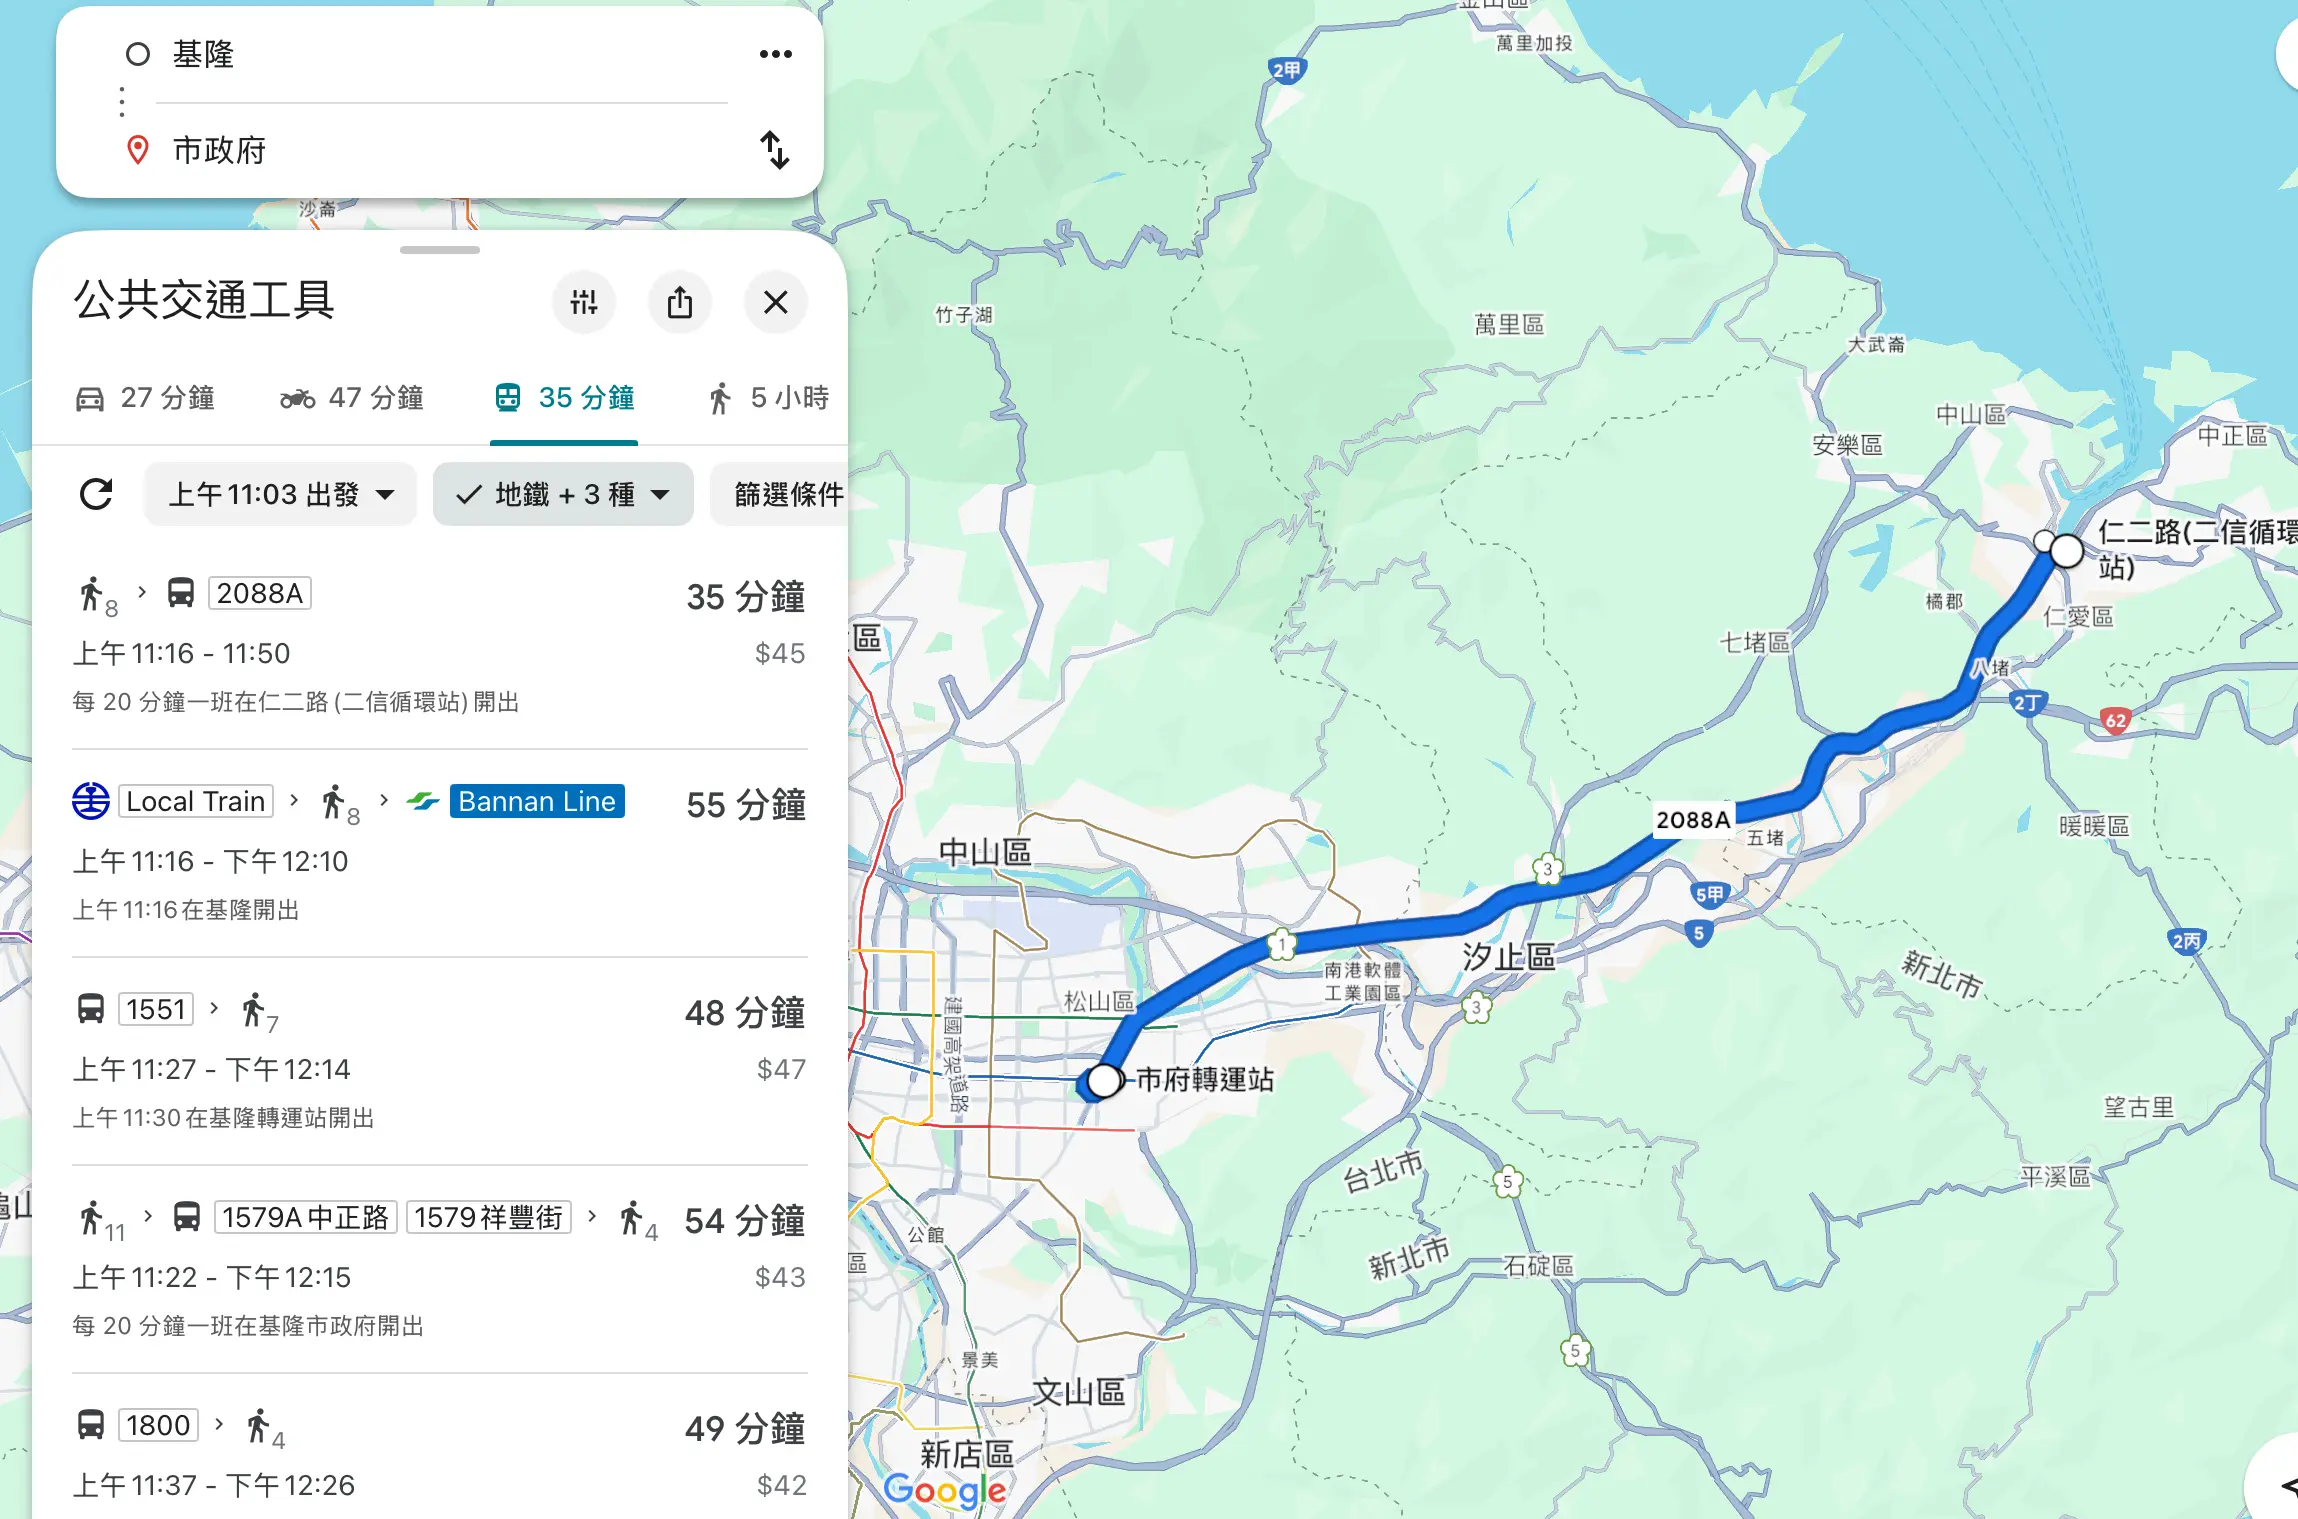Select 54 分鐘 route duration text

pos(745,1221)
